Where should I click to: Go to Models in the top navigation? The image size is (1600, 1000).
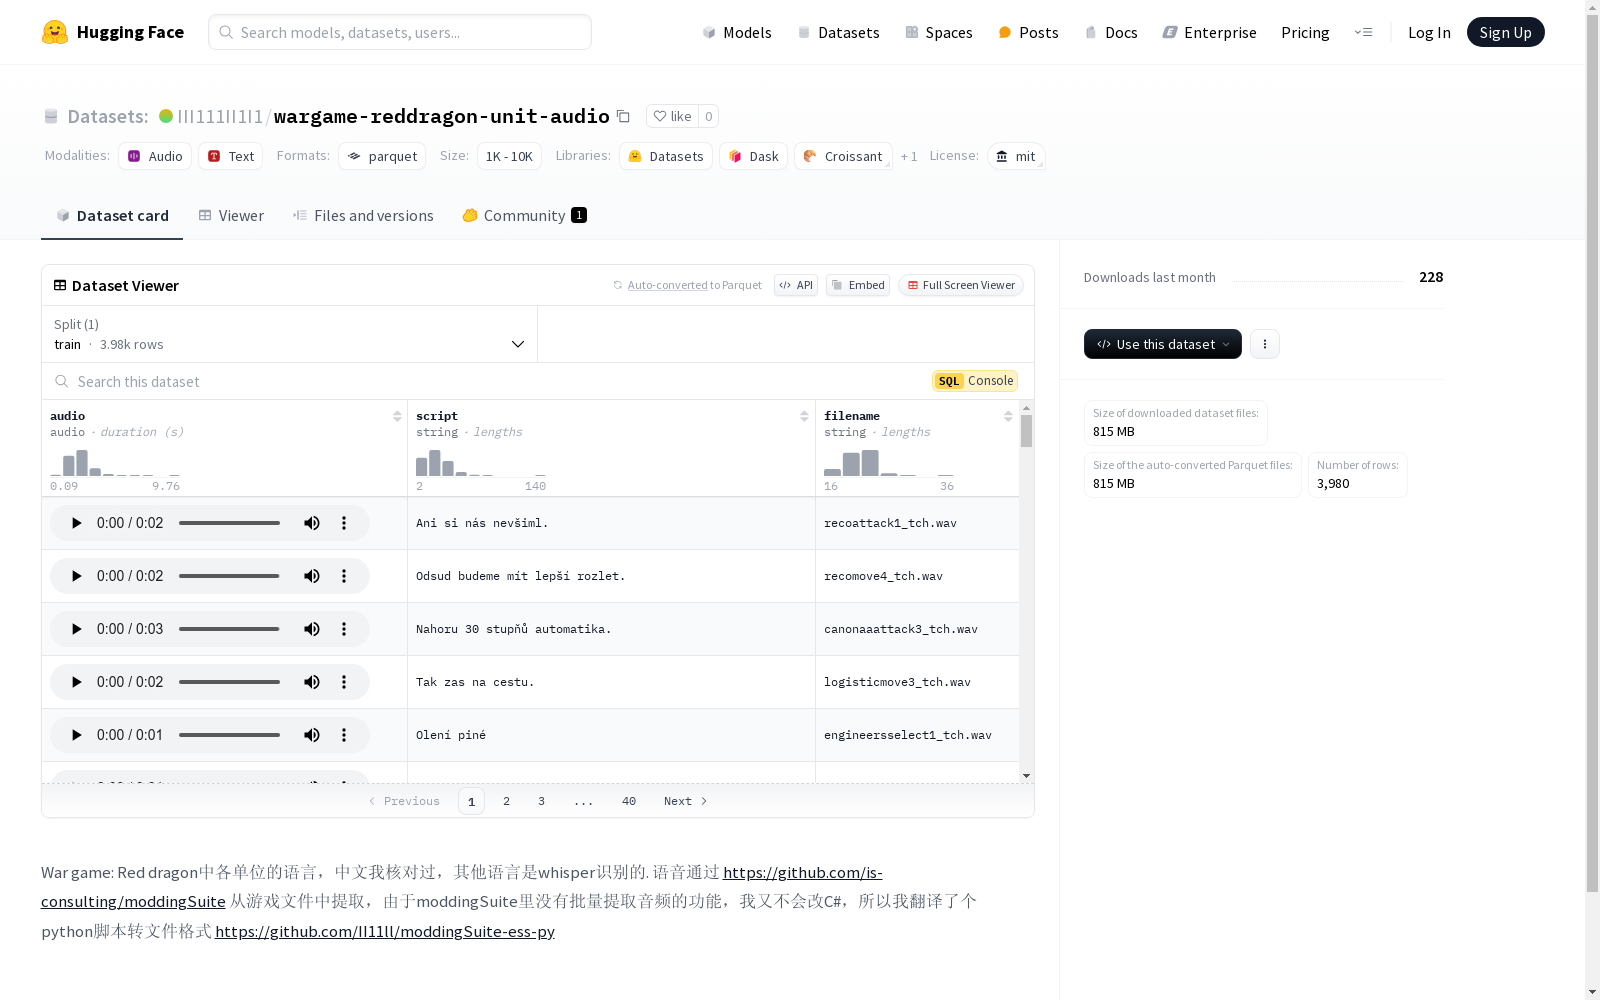pos(737,32)
